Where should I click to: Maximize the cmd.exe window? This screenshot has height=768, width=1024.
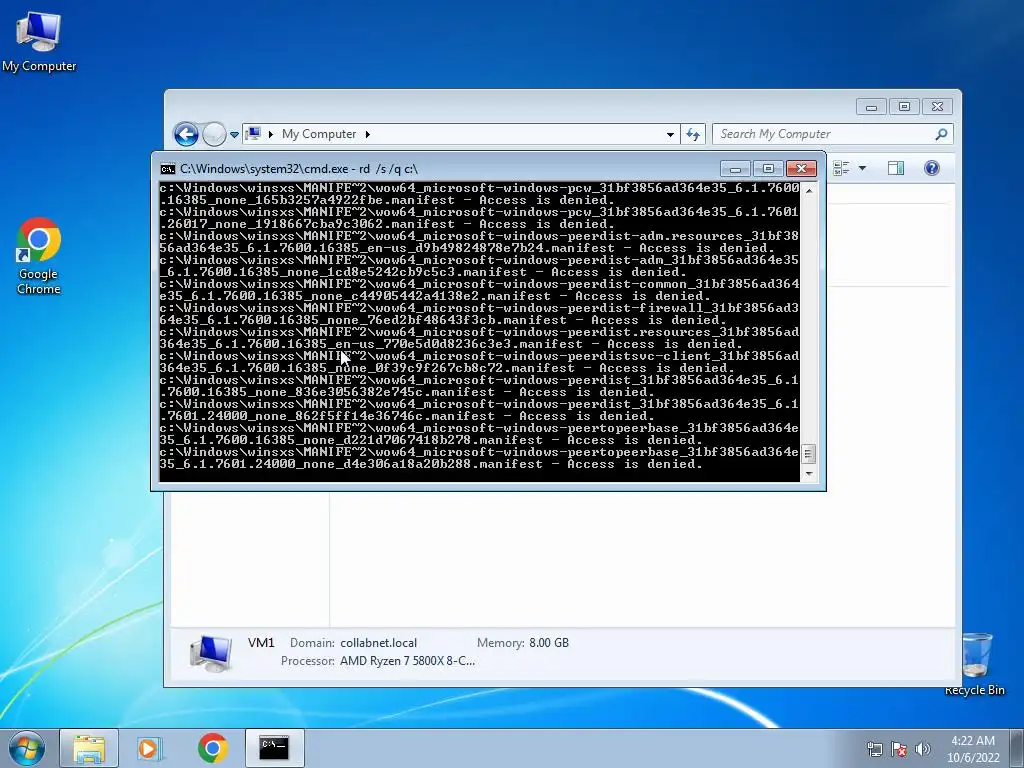point(768,168)
